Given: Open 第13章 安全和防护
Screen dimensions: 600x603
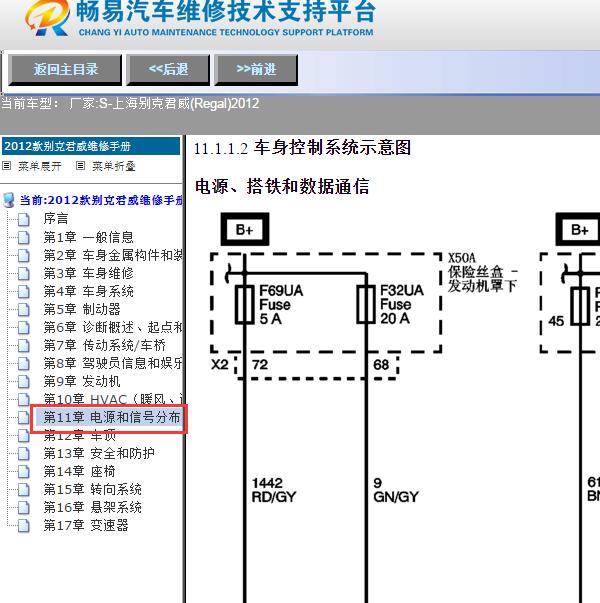Looking at the screenshot, I should pyautogui.click(x=99, y=453).
